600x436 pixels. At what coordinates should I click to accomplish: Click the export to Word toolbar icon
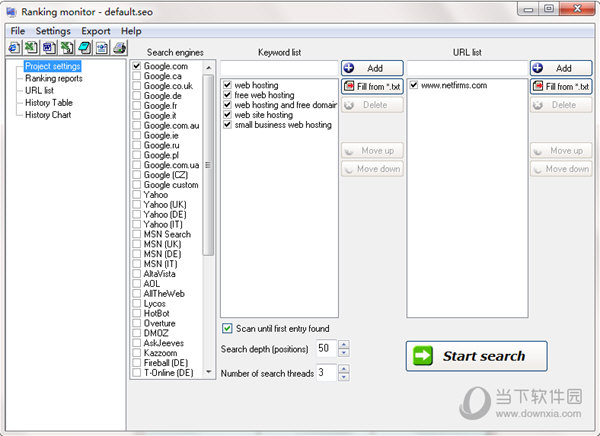49,48
